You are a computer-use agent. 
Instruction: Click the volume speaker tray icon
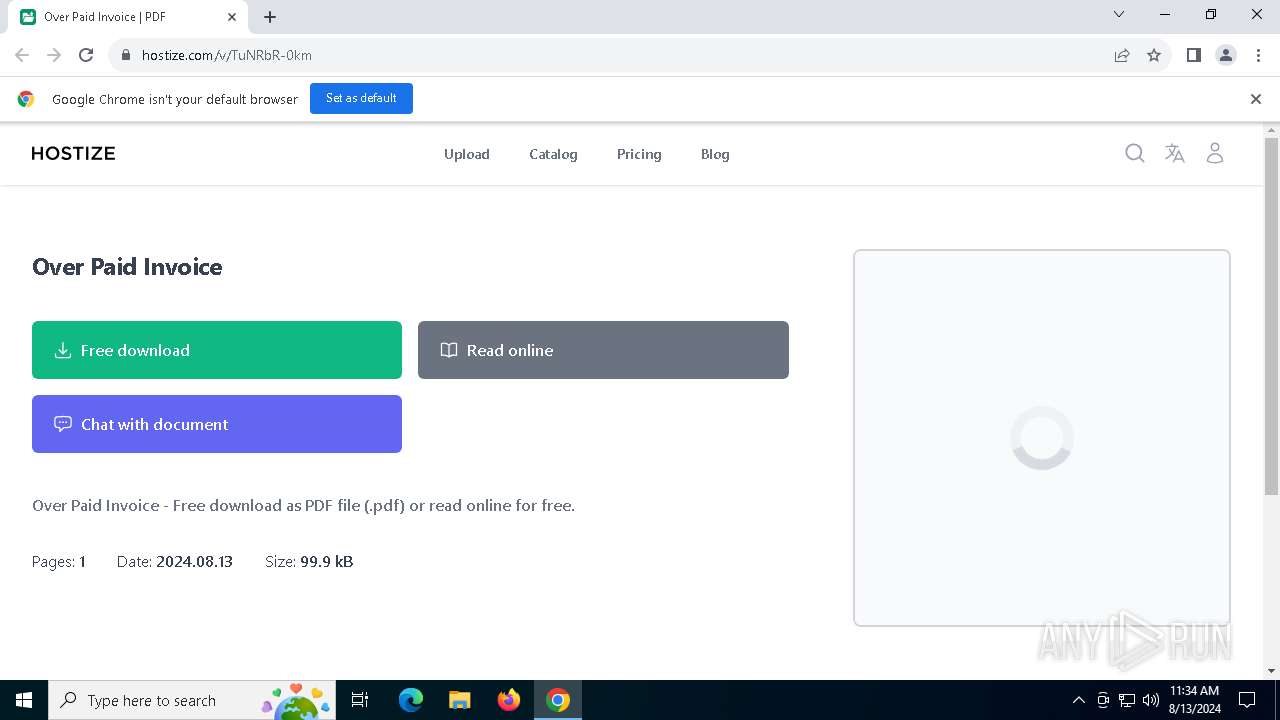point(1151,700)
